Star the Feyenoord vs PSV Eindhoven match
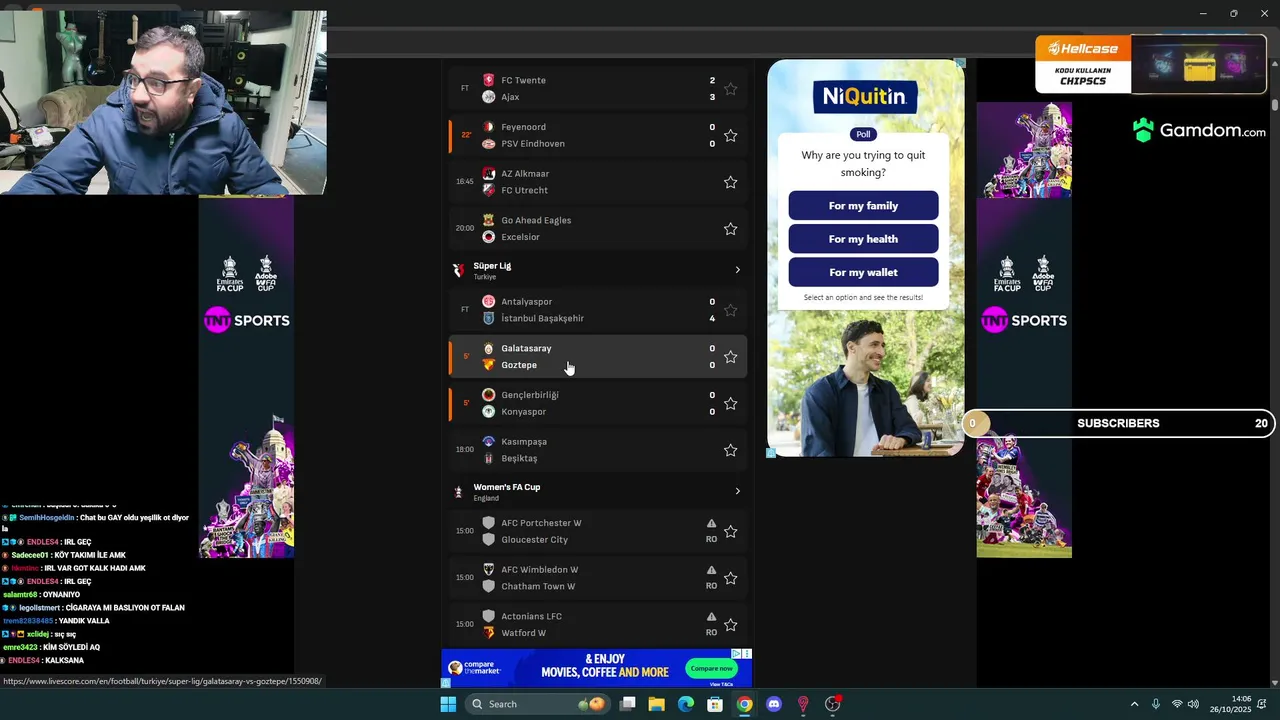This screenshot has height=720, width=1280. pyautogui.click(x=731, y=135)
